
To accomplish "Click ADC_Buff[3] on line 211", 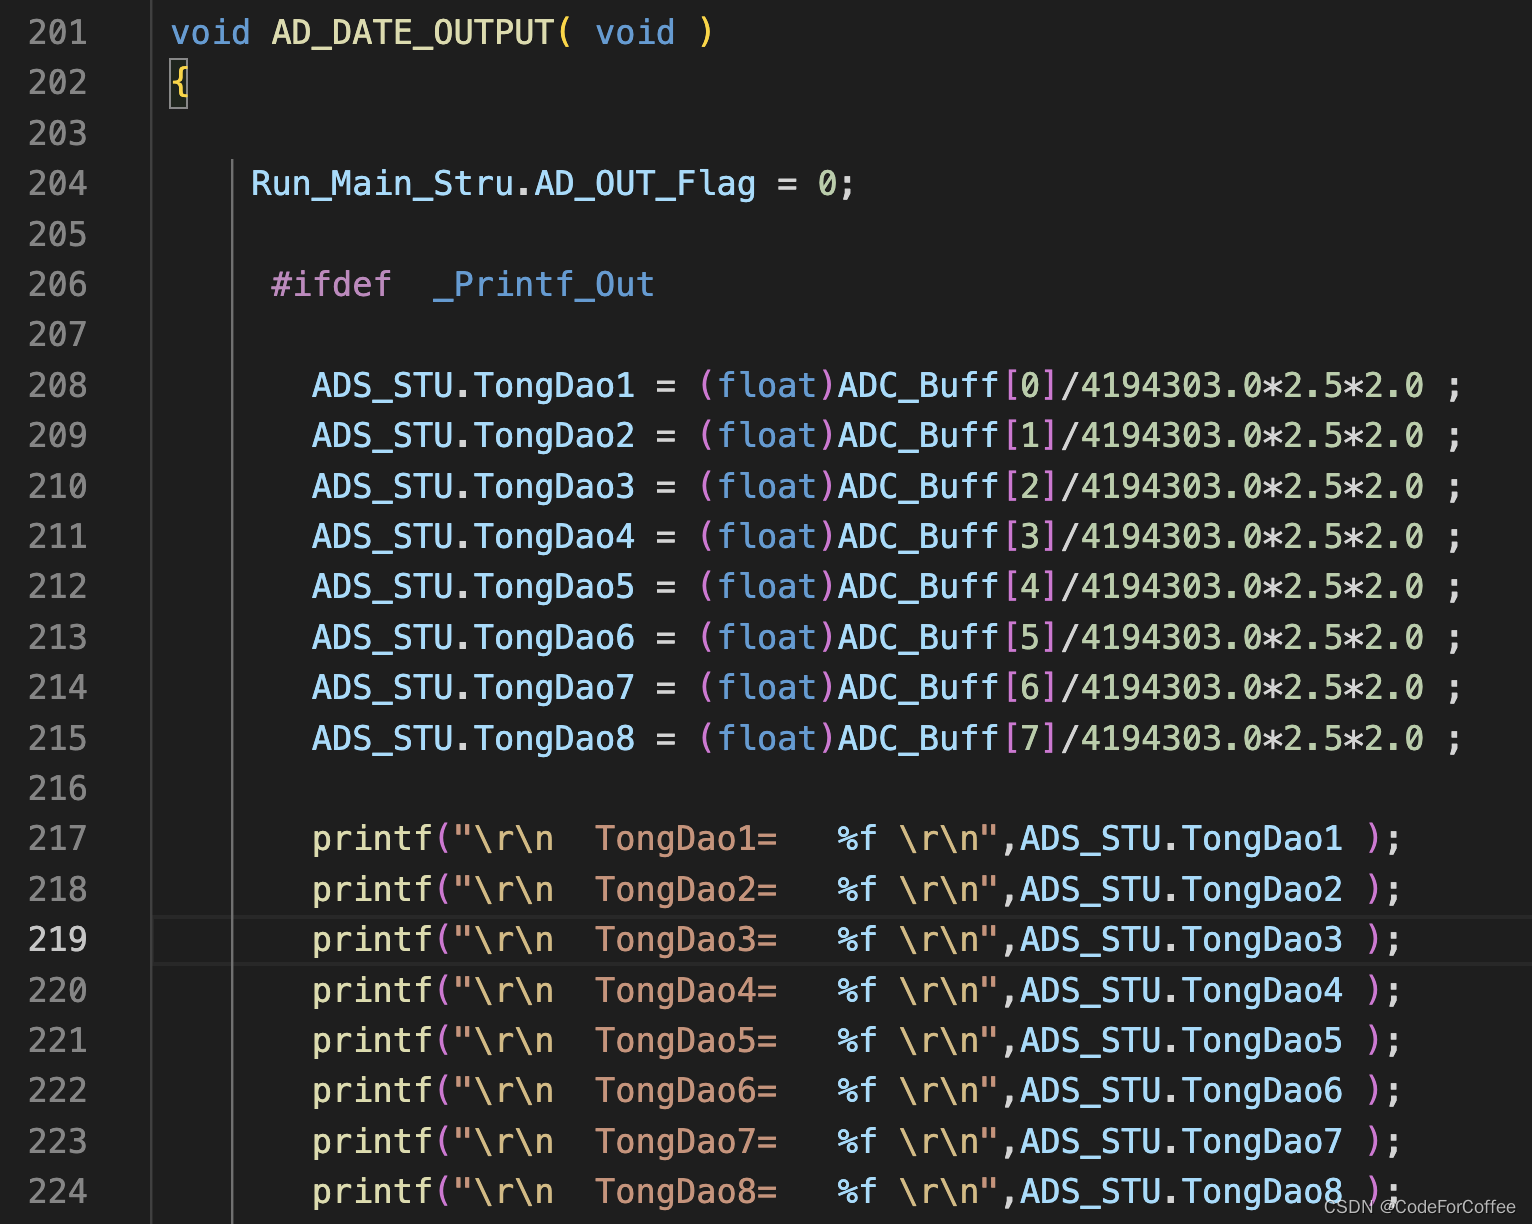I will point(948,537).
